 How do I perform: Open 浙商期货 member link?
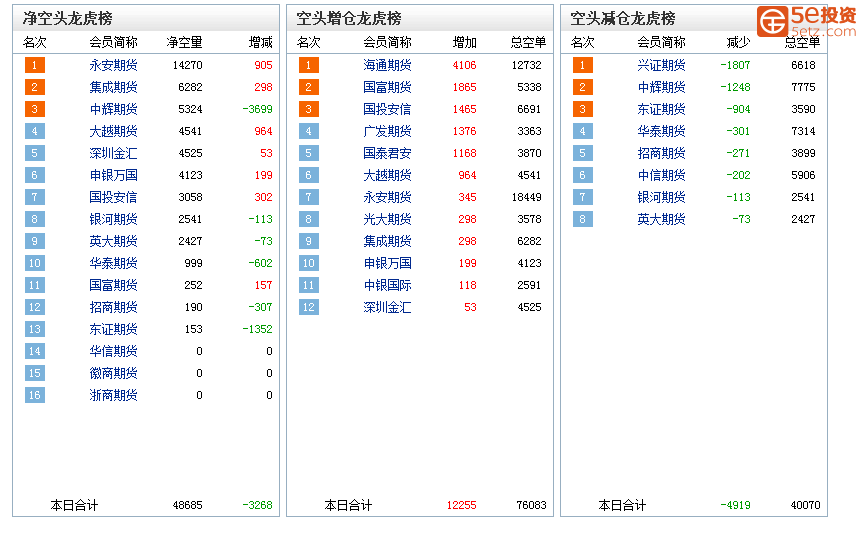(x=113, y=396)
